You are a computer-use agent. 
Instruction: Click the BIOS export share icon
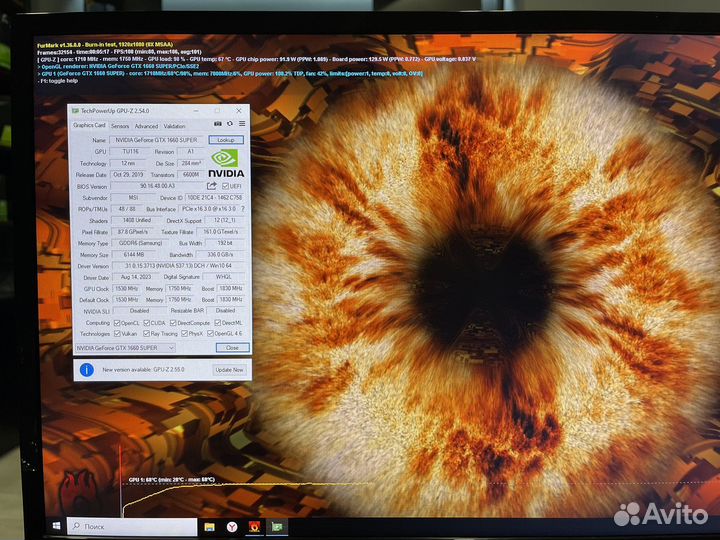[212, 186]
